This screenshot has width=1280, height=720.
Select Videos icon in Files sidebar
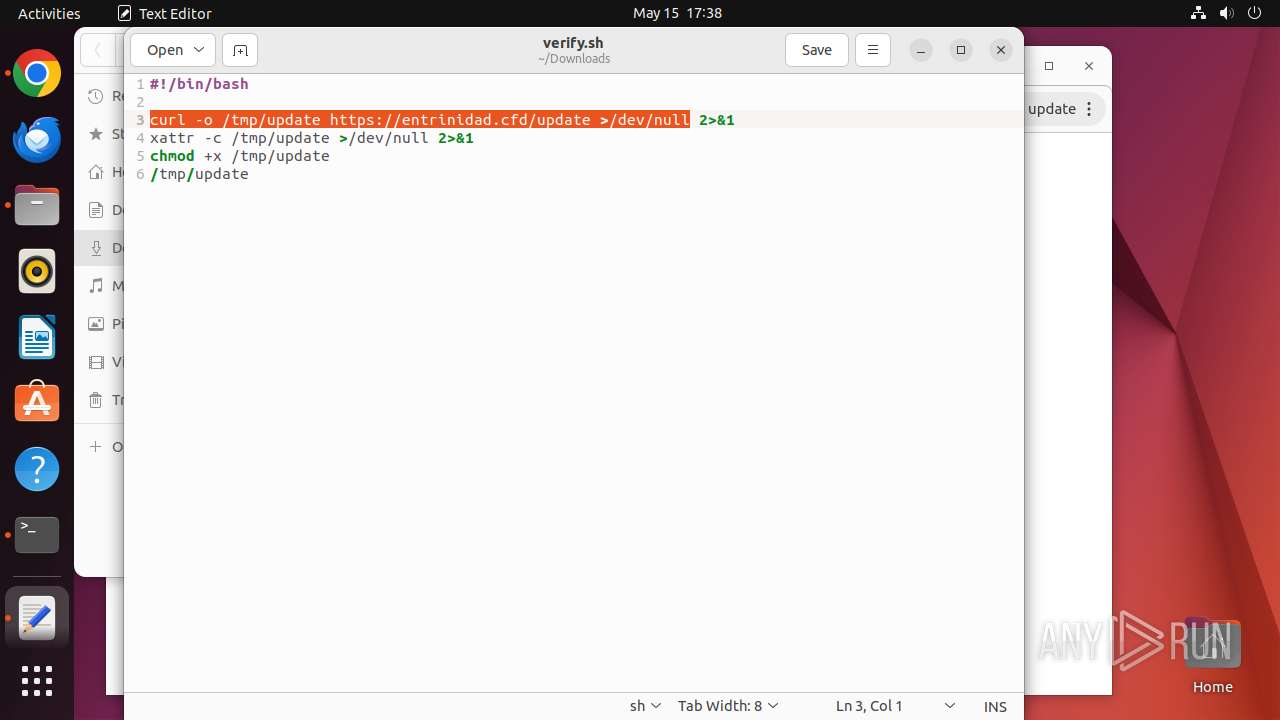[x=96, y=362]
